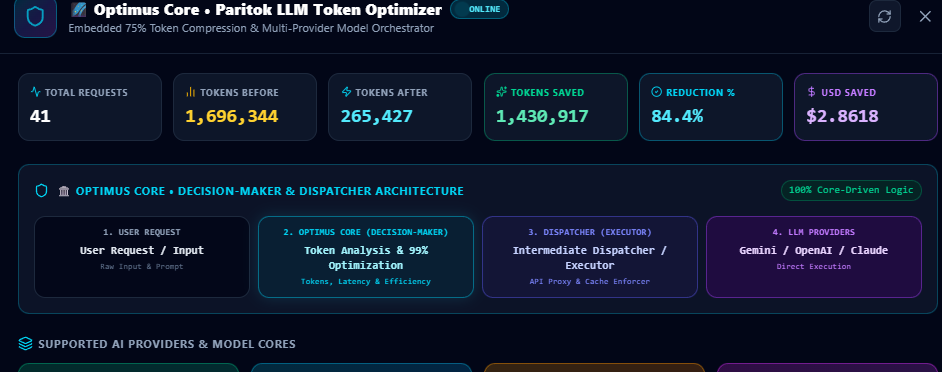Click the USD Saved value $2.8618
The height and width of the screenshot is (372, 942).
[x=842, y=117]
